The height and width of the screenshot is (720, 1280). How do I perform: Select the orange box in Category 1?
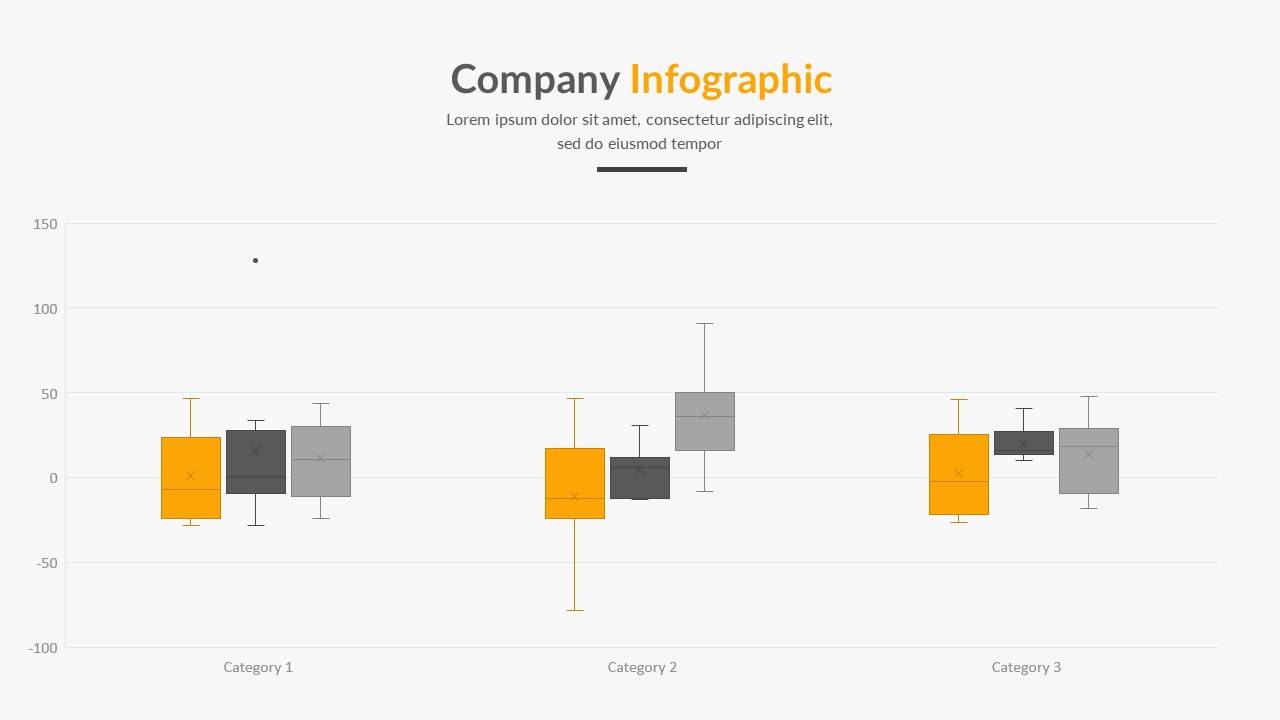[x=191, y=478]
